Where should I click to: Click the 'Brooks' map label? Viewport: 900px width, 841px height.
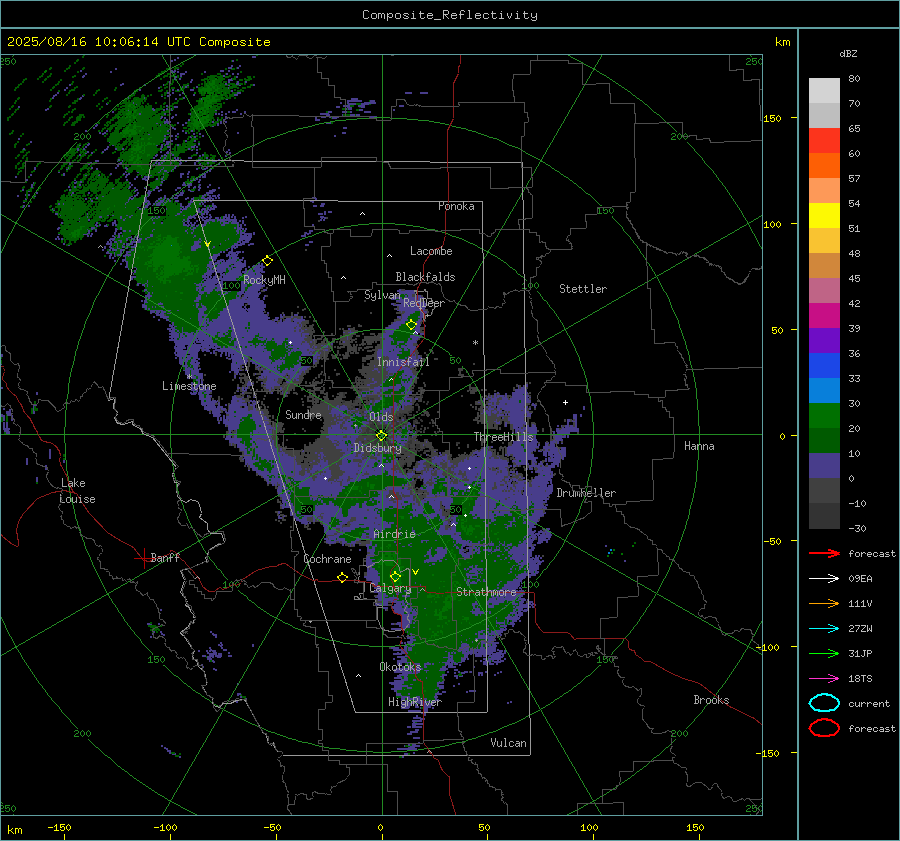click(x=711, y=700)
